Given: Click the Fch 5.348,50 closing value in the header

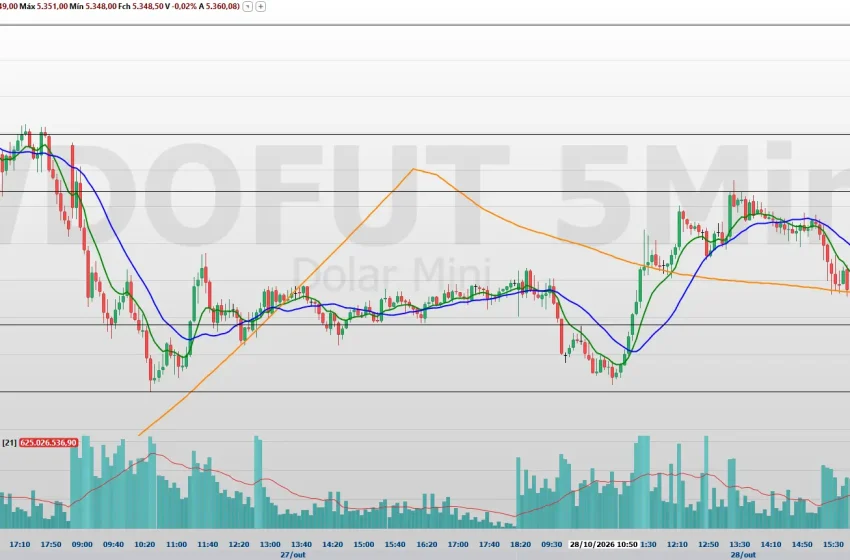Looking at the screenshot, I should click(x=140, y=7).
